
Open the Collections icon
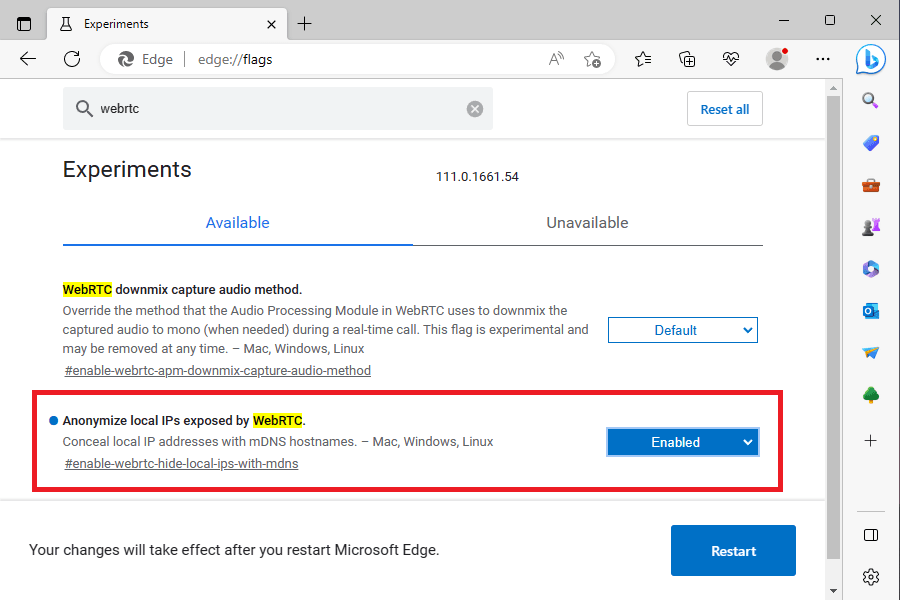(687, 59)
